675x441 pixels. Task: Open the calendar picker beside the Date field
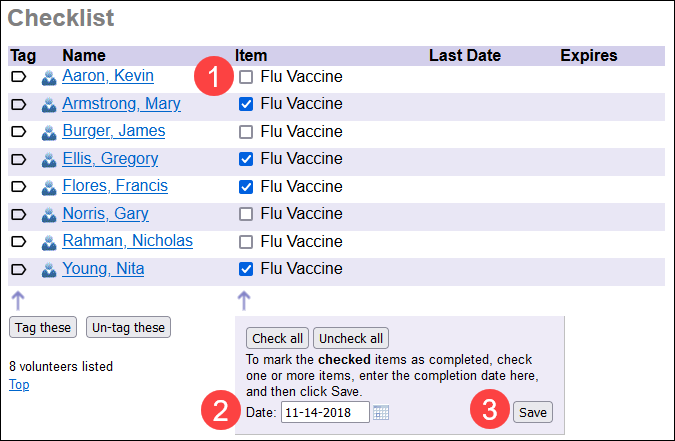[x=381, y=412]
